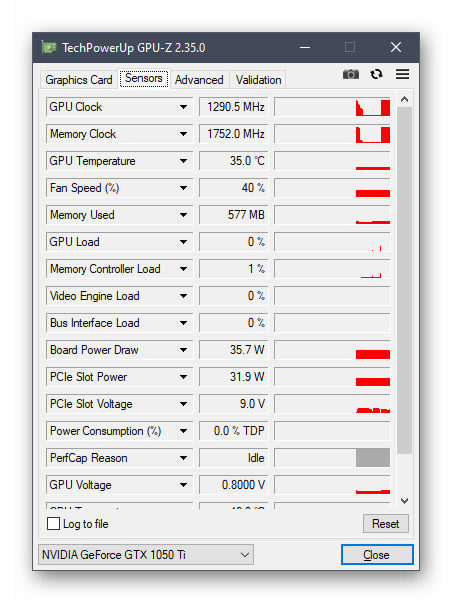Enable the Log to file checkbox
Viewport: 452px width, 603px height.
click(x=53, y=523)
